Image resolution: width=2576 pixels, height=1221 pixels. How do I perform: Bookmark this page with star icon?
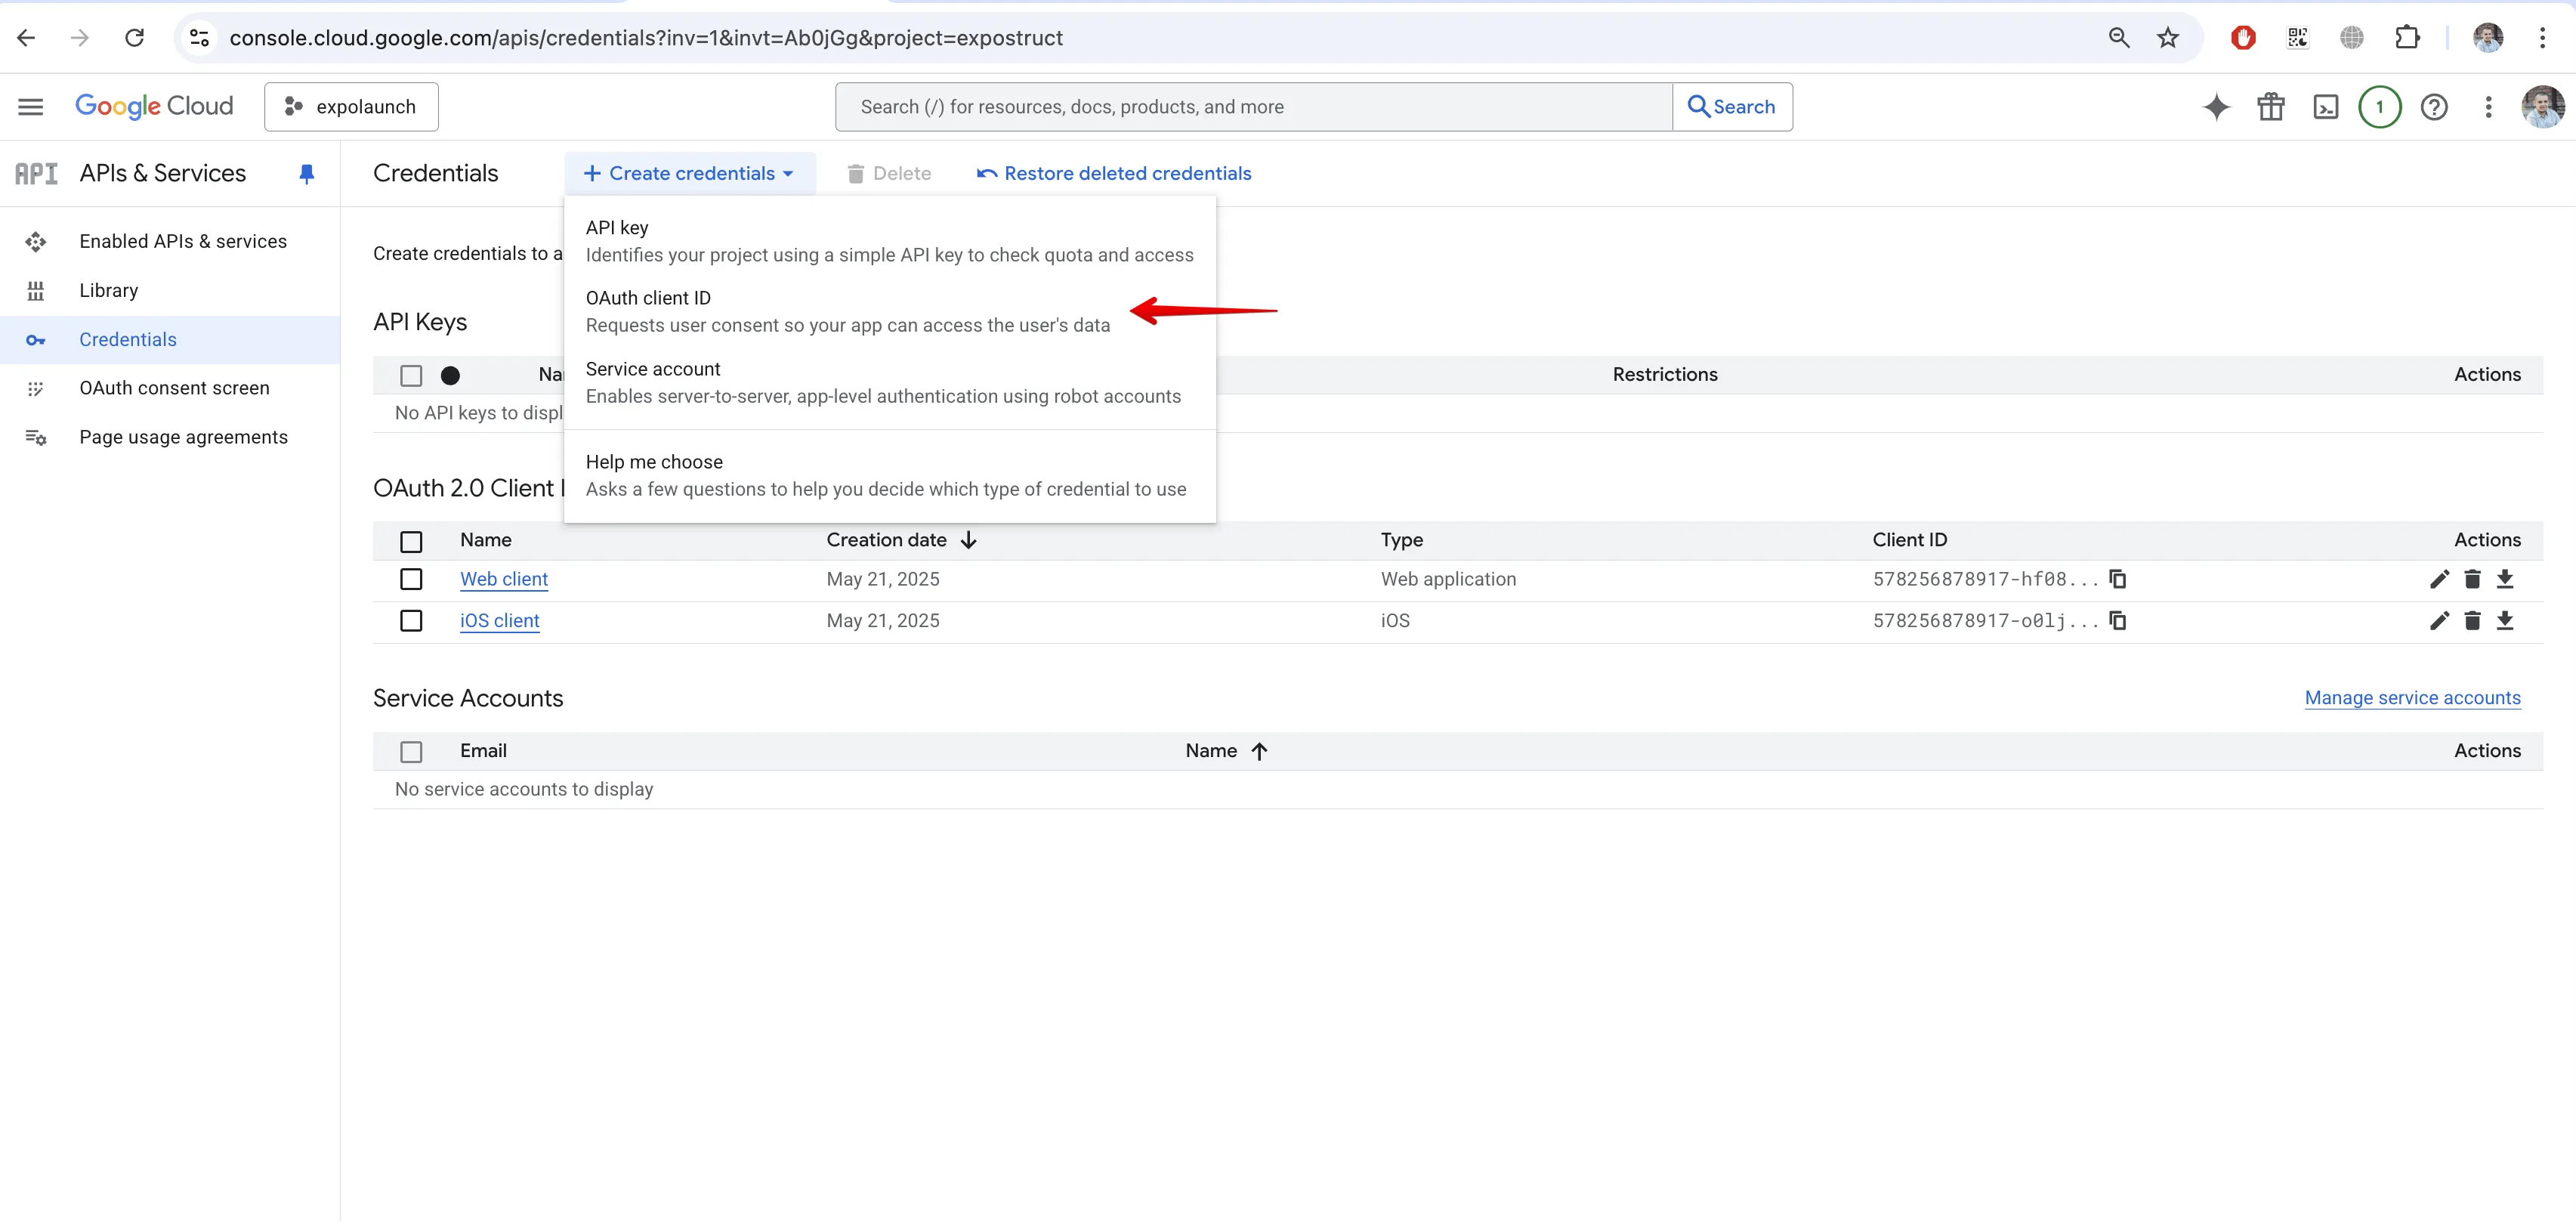[x=2167, y=38]
